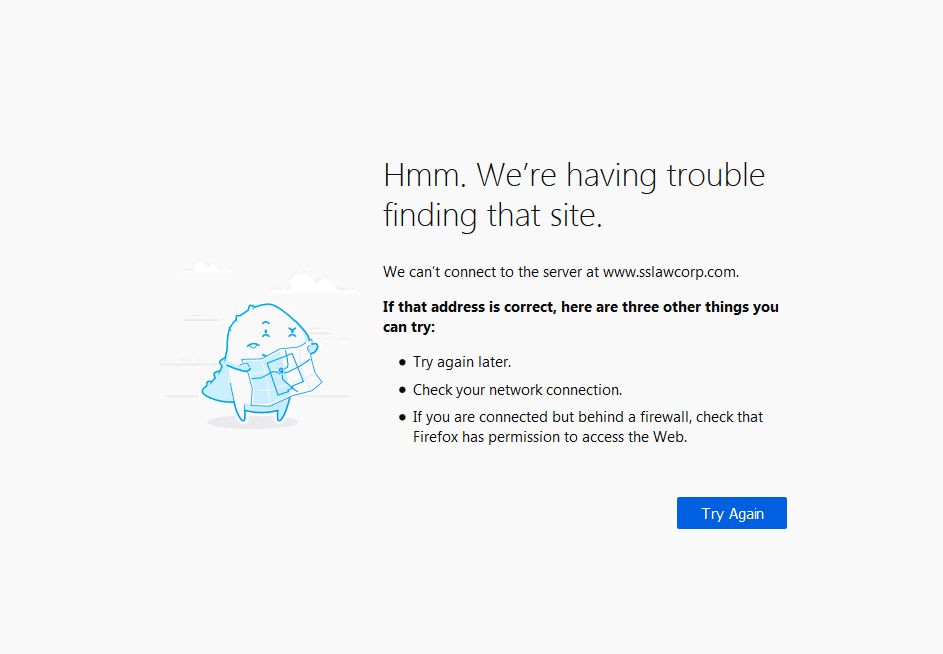
Task: Click the shadow beneath the dinosaur
Action: [252, 423]
